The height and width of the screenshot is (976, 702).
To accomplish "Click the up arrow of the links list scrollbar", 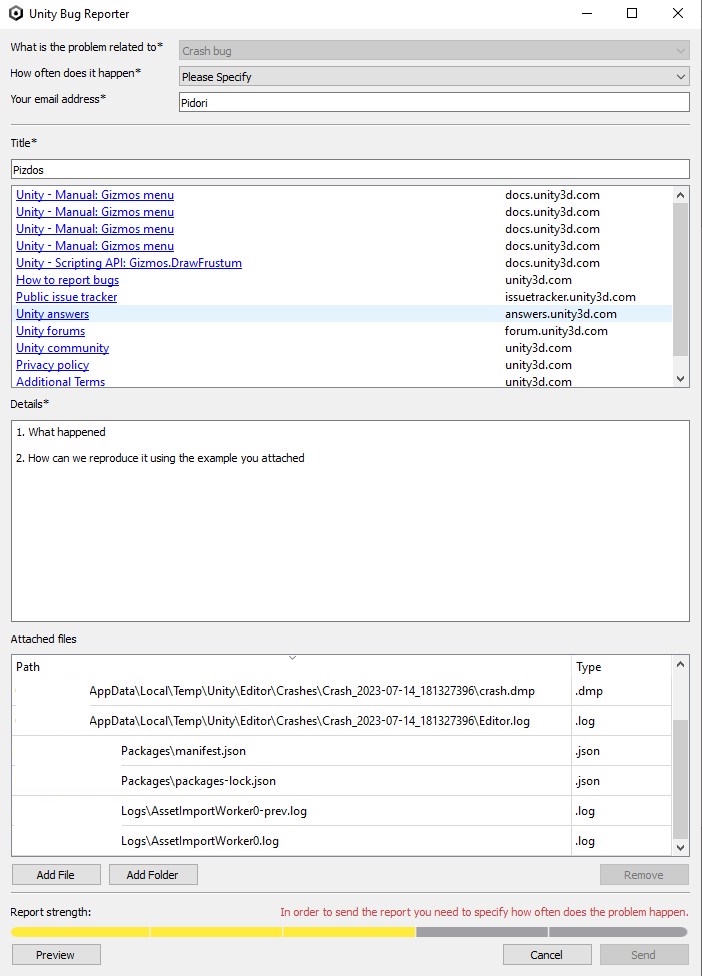I will click(680, 195).
